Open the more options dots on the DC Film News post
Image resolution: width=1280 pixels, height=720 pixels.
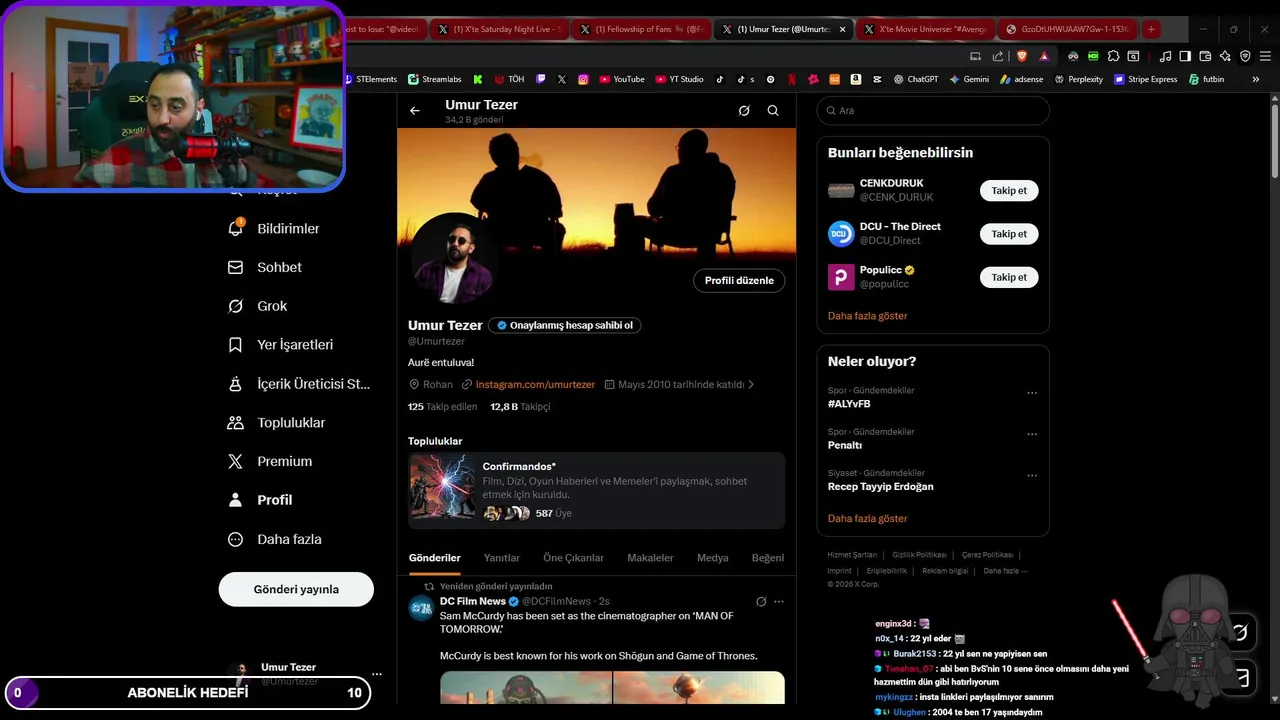pyautogui.click(x=779, y=601)
